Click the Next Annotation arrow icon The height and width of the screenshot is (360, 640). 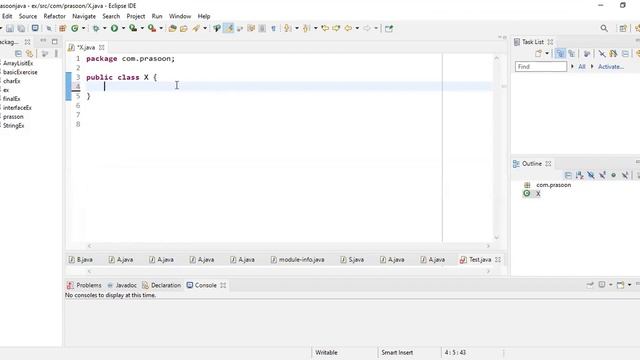point(288,28)
